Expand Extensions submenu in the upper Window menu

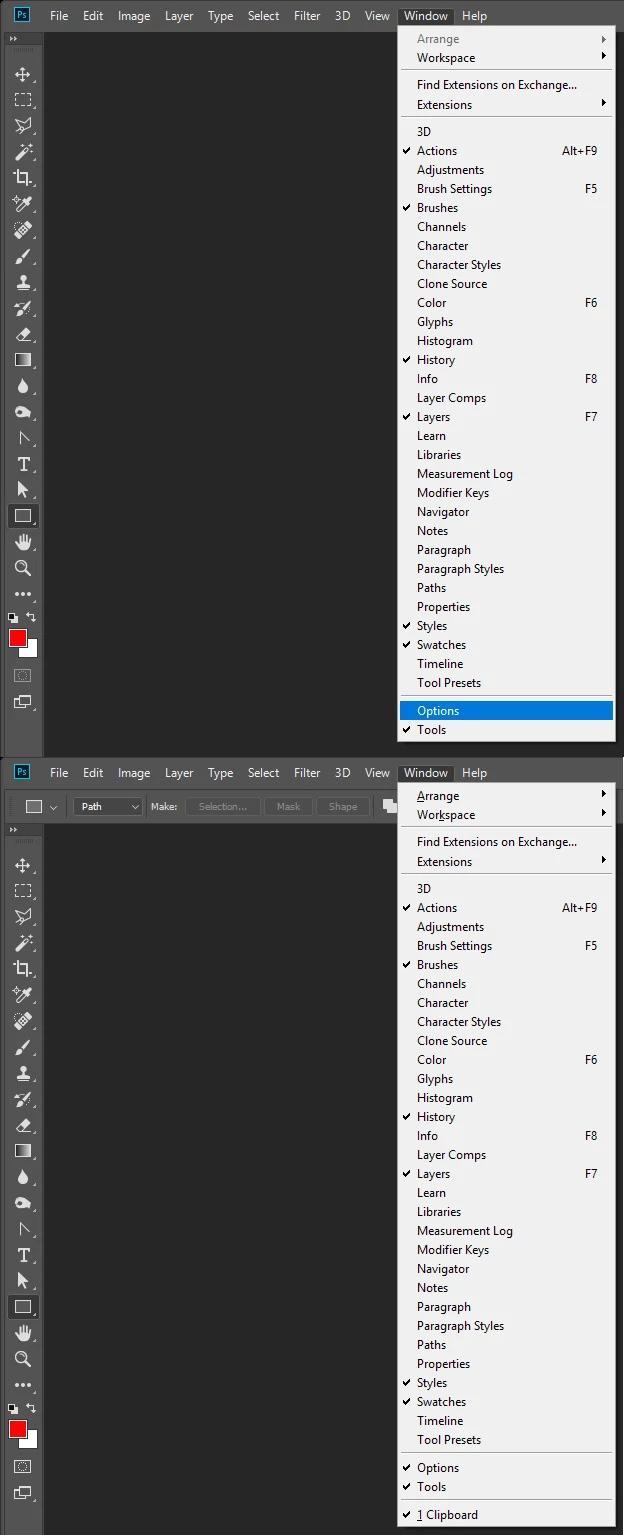[507, 105]
